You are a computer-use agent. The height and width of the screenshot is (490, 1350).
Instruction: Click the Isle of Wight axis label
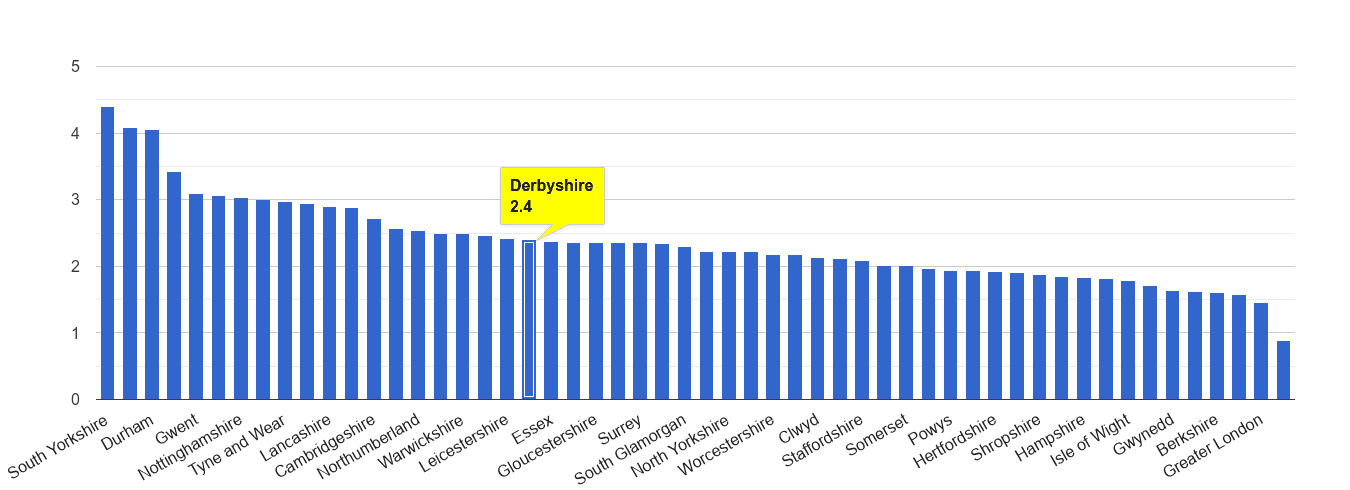coord(1090,439)
